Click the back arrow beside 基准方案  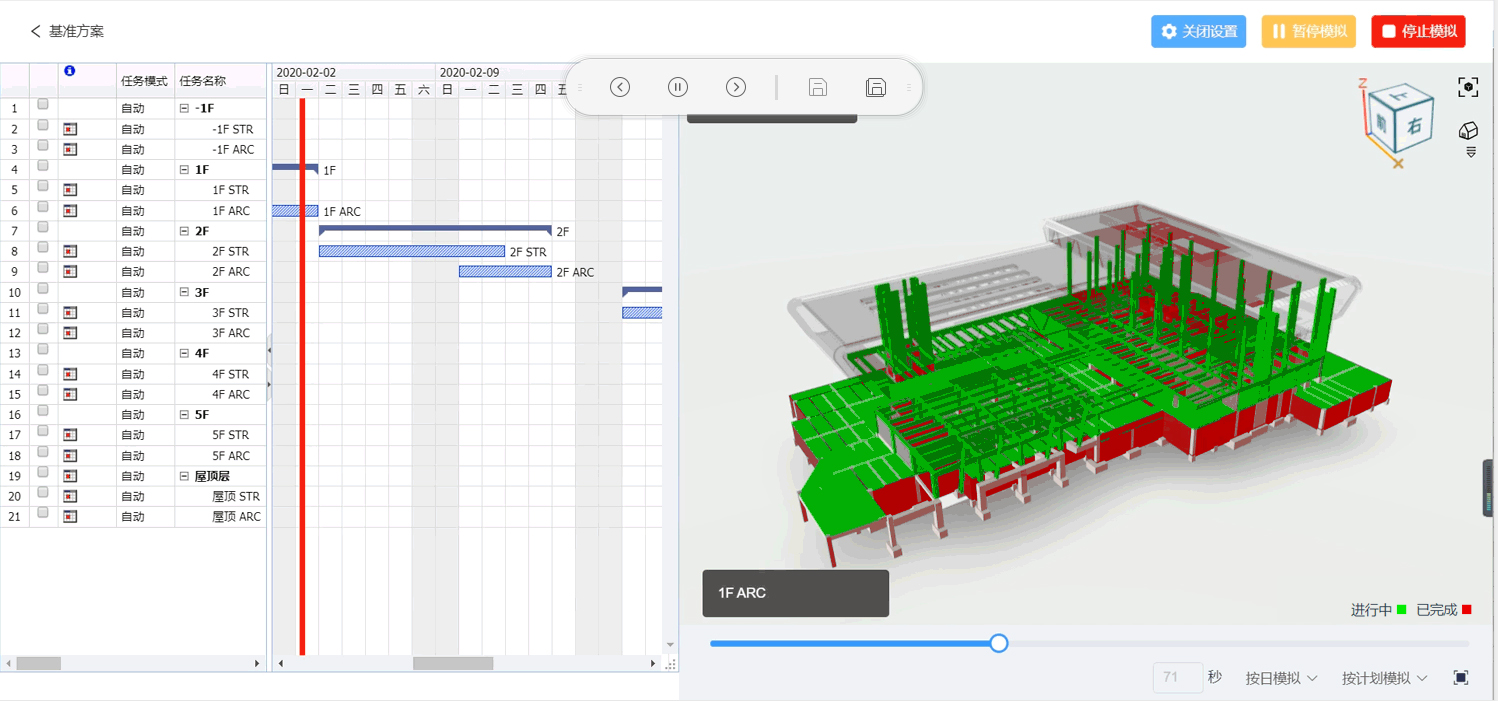pyautogui.click(x=36, y=31)
